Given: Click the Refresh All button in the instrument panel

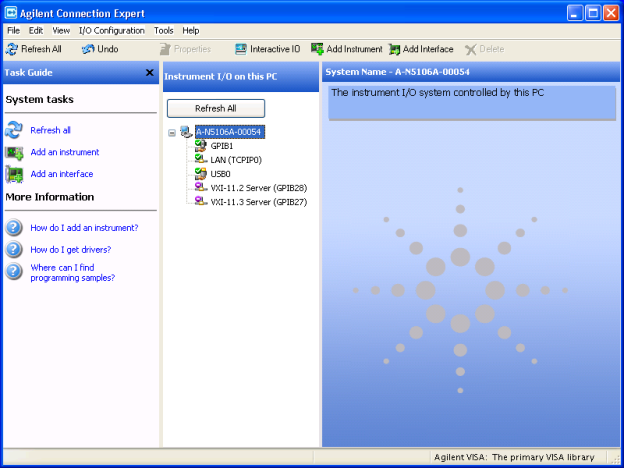Looking at the screenshot, I should 216,108.
